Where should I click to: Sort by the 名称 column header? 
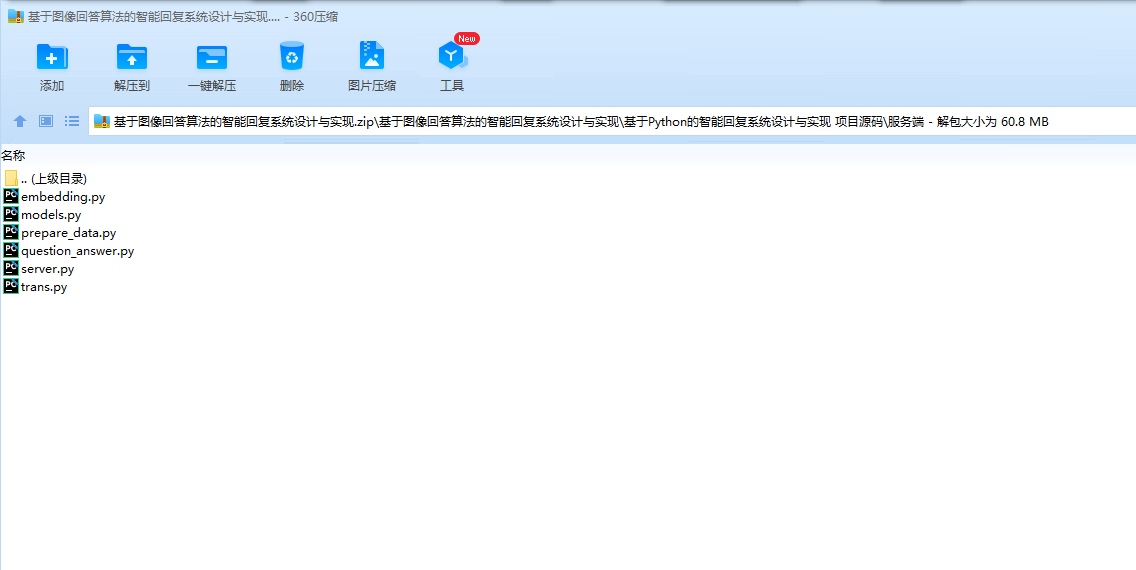coord(13,155)
